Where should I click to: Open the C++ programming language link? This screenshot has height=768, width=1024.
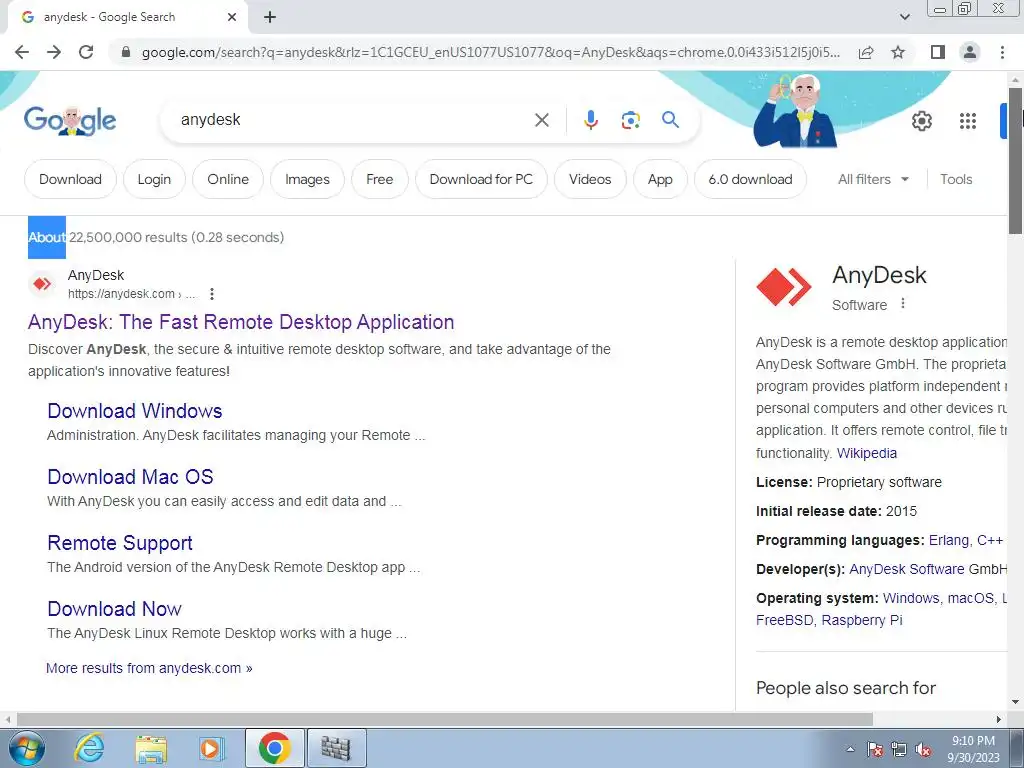pos(989,540)
